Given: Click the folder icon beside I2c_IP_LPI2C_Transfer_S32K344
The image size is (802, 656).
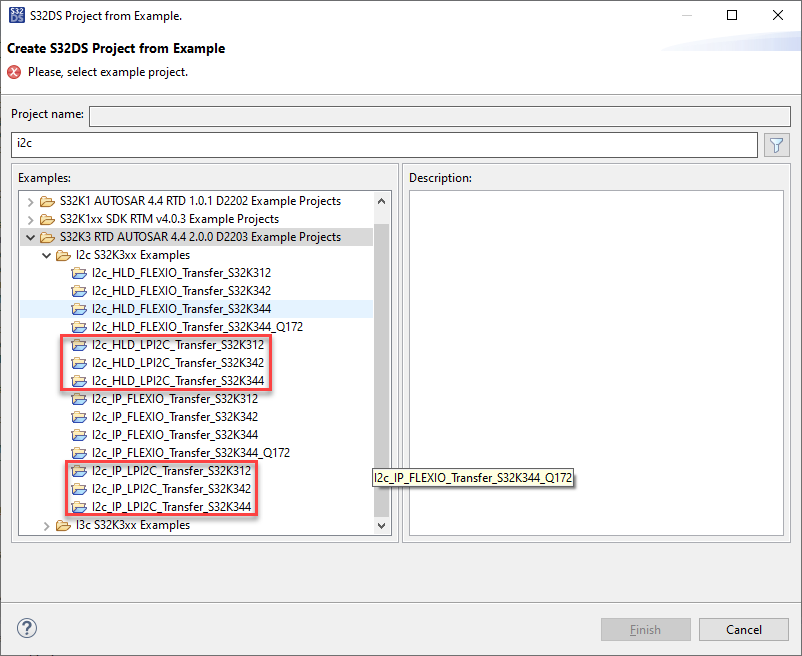Looking at the screenshot, I should [x=80, y=507].
